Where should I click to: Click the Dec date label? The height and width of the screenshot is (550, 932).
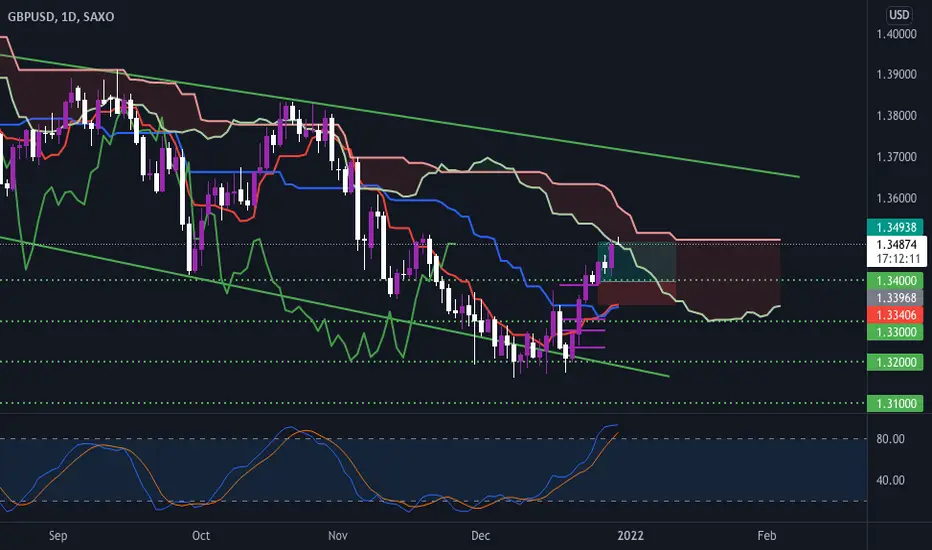[480, 536]
